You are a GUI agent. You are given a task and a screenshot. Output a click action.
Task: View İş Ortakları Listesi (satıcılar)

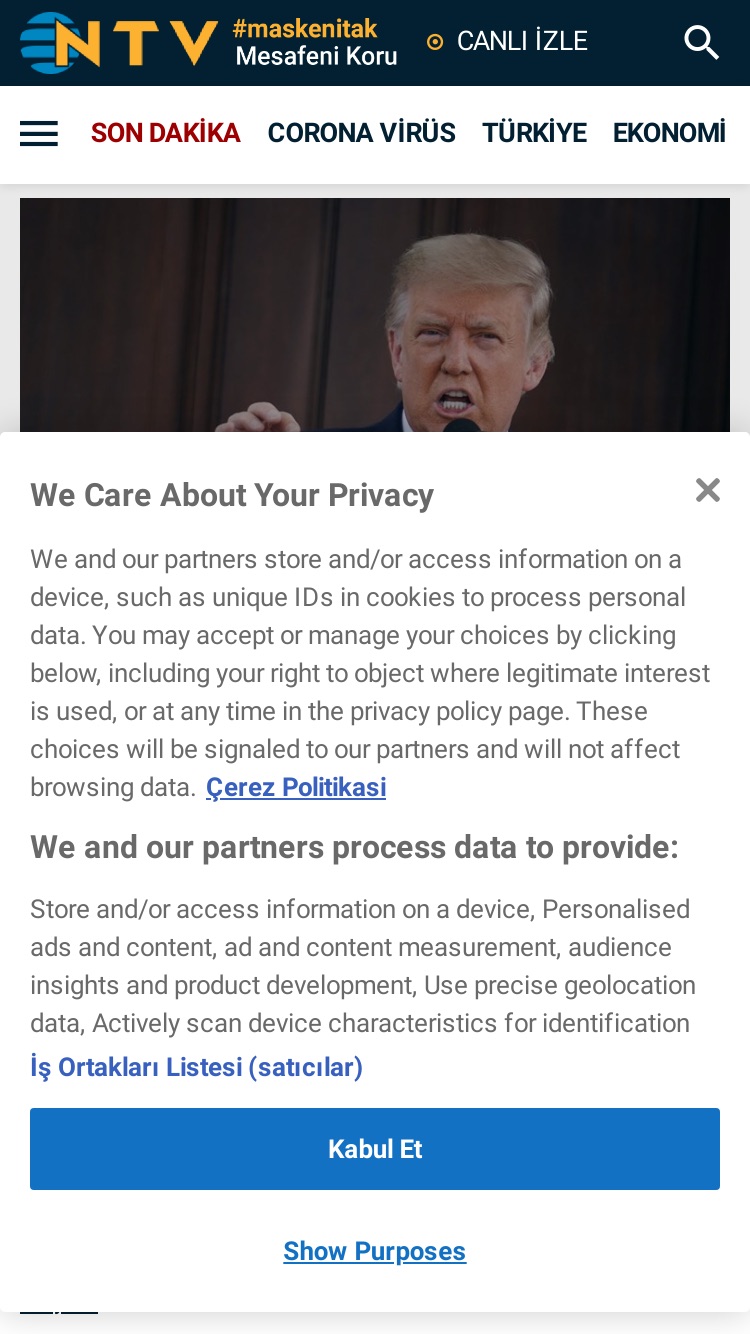[x=196, y=1067]
